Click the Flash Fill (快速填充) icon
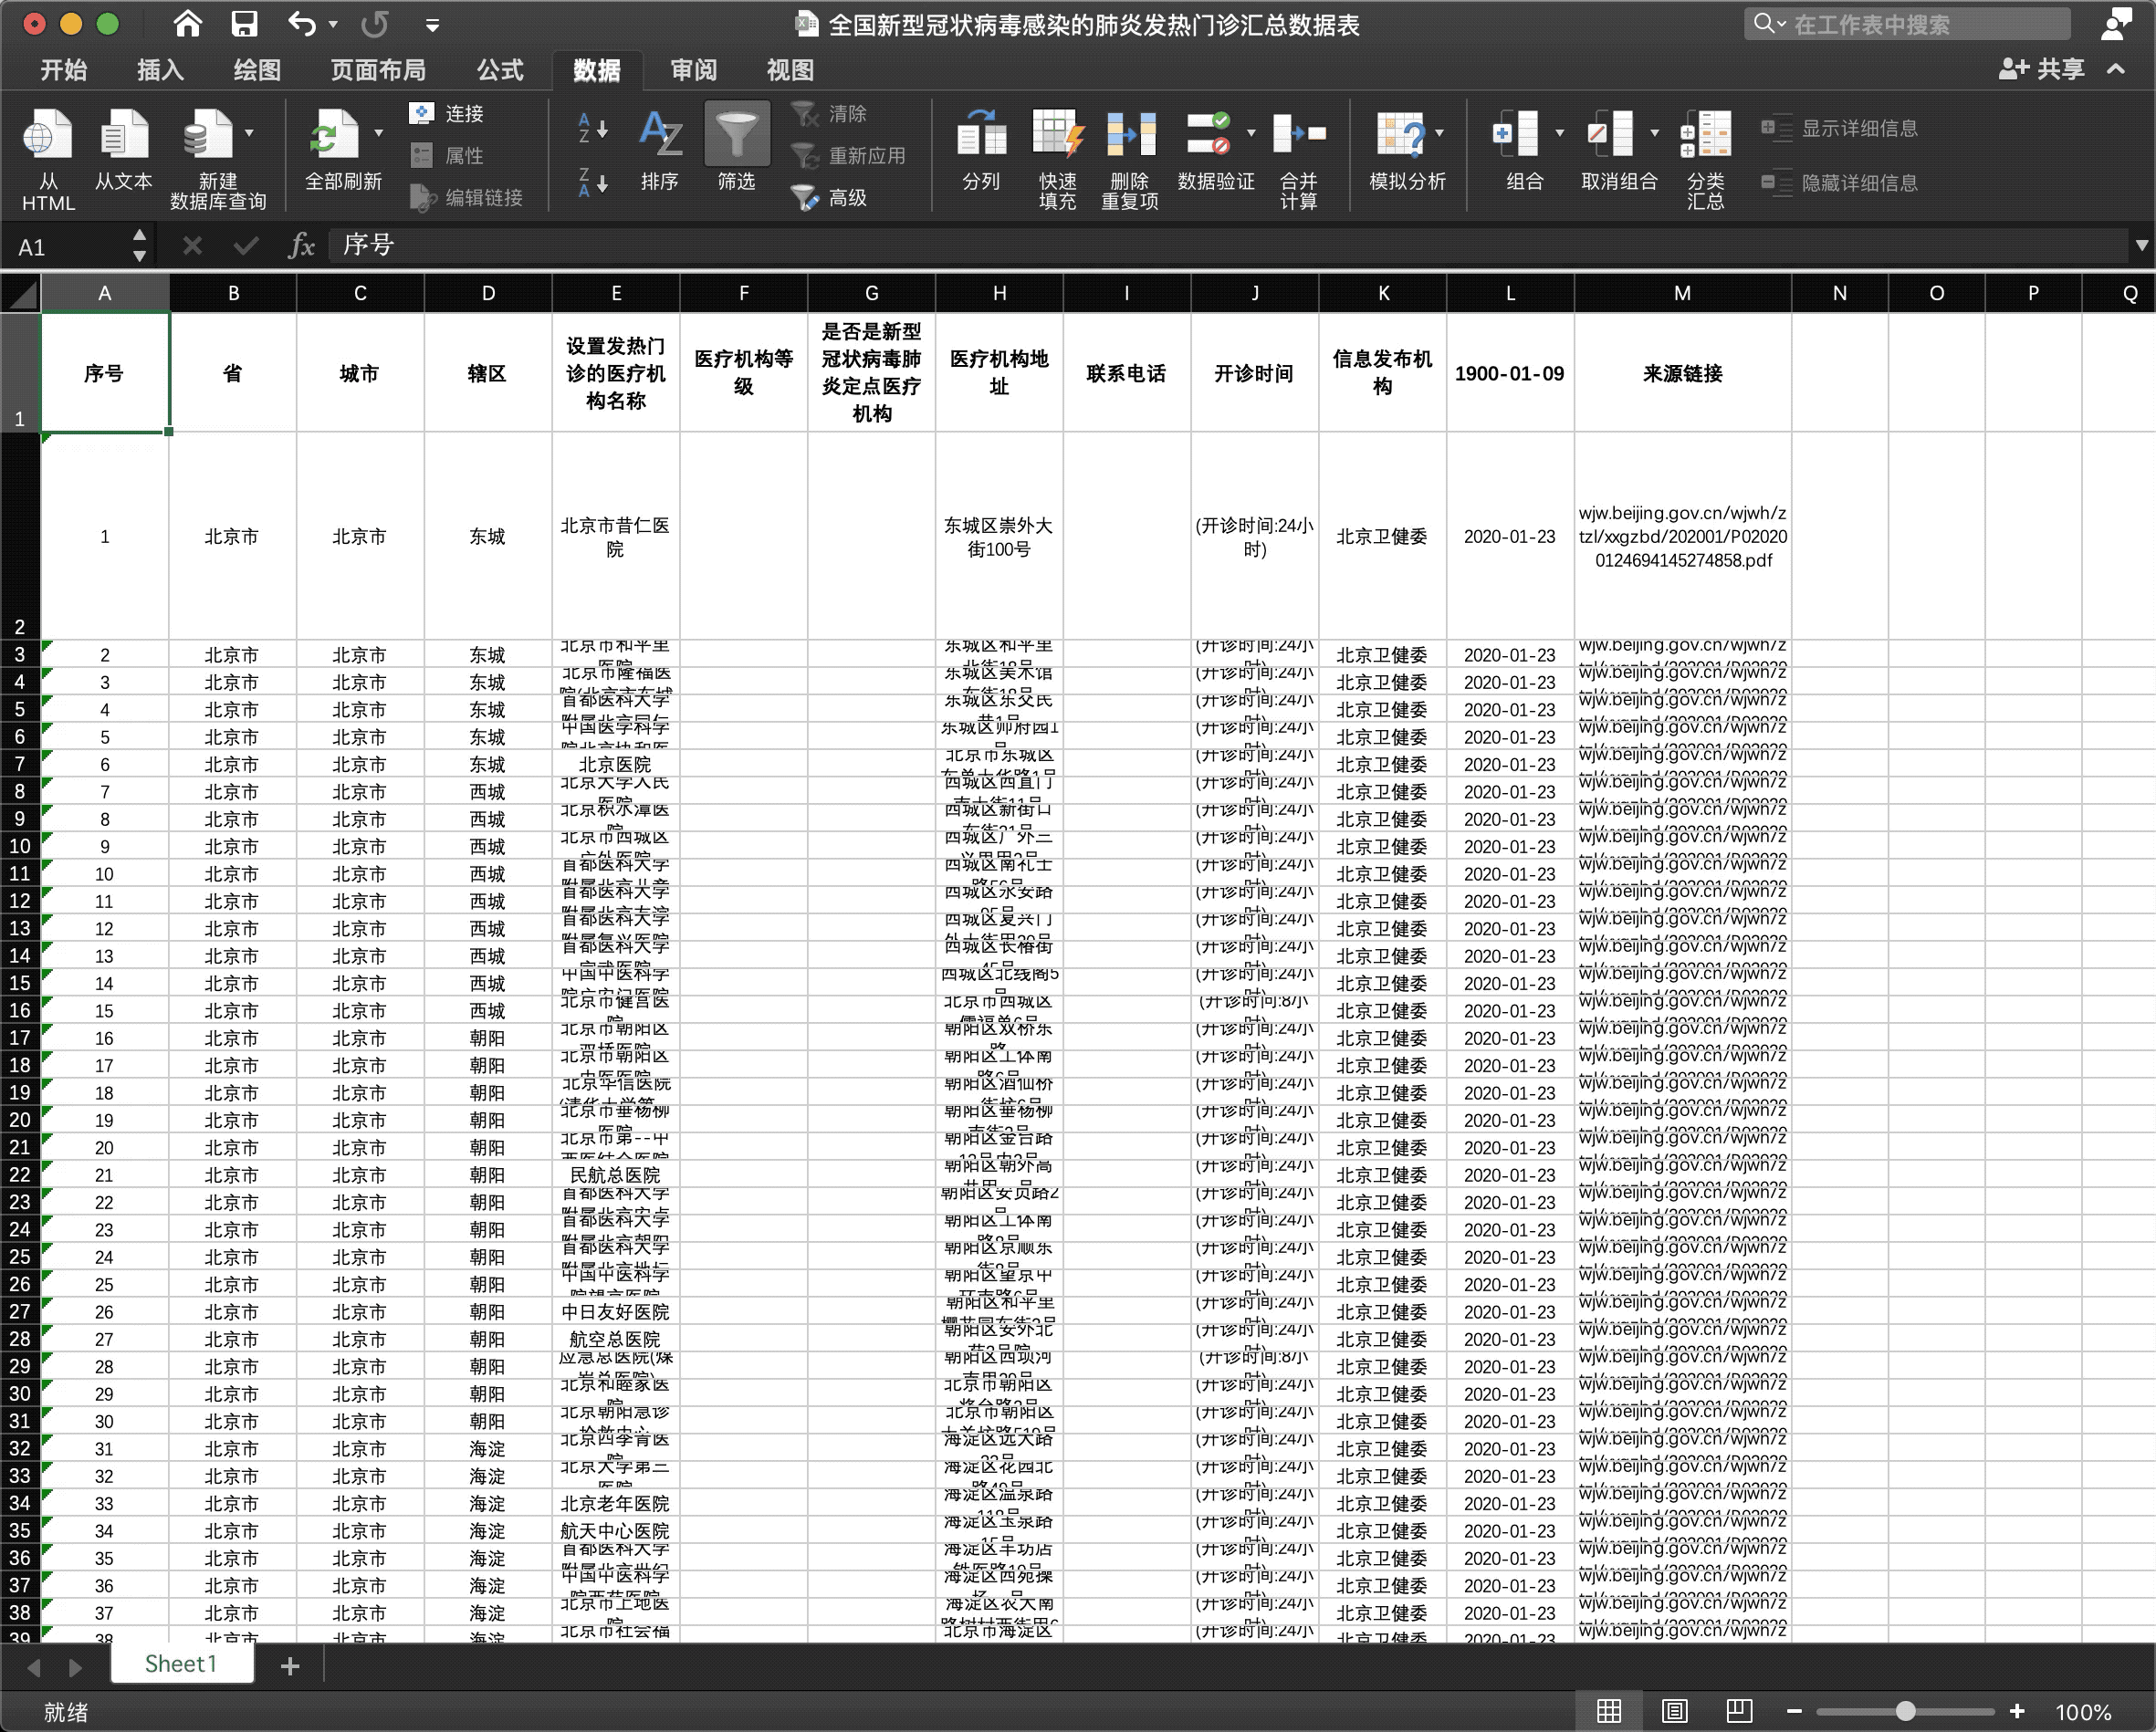 pos(1057,136)
